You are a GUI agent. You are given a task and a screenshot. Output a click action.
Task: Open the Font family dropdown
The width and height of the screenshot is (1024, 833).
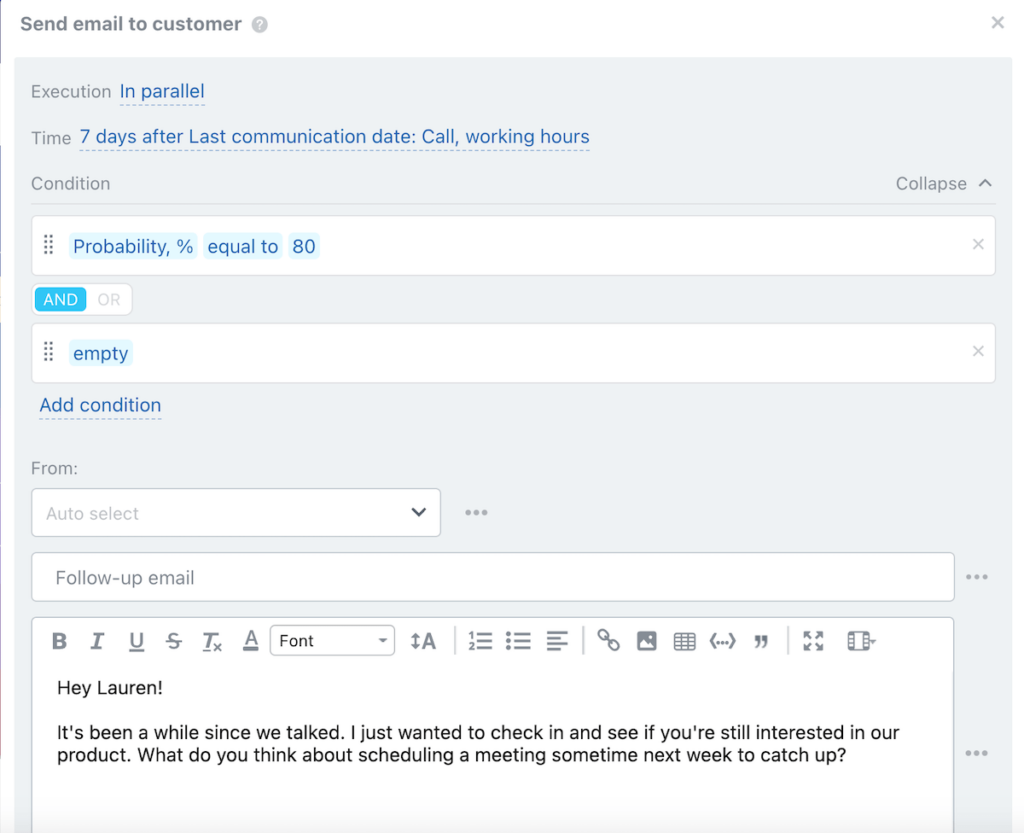(x=332, y=640)
